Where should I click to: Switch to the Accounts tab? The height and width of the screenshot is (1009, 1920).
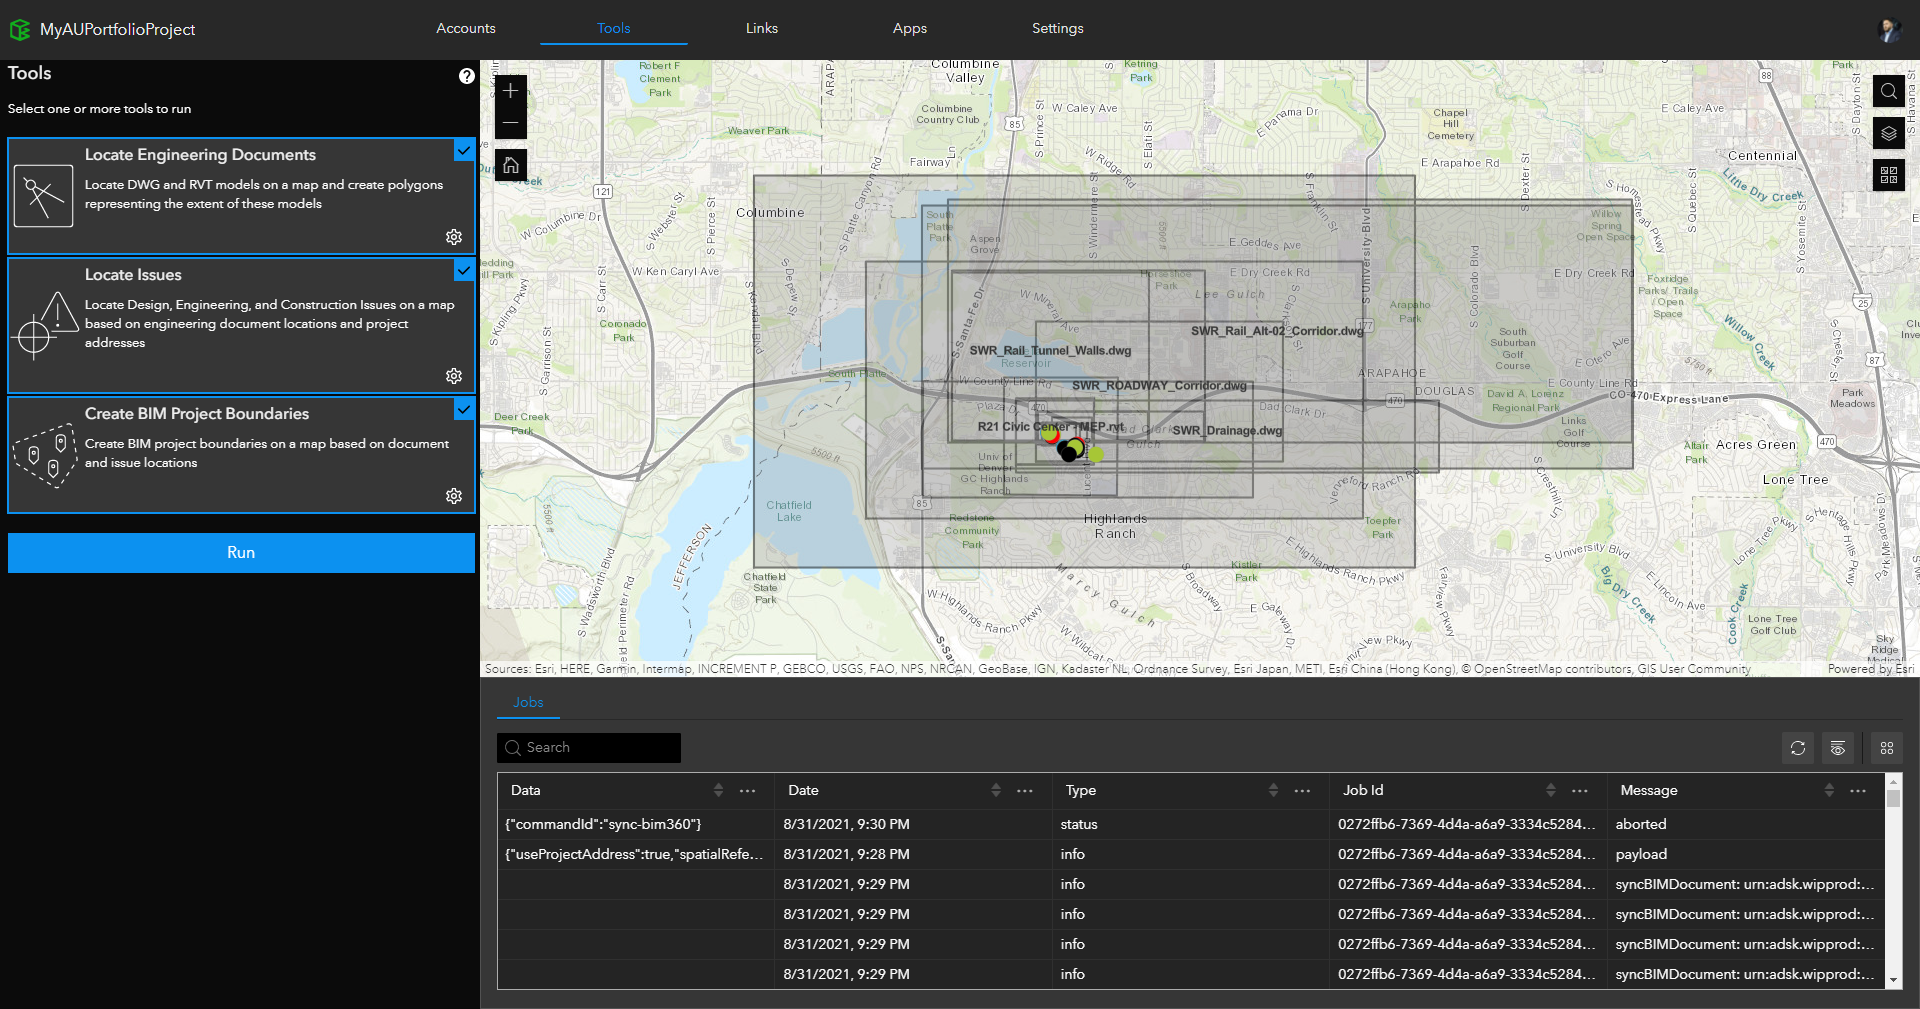pyautogui.click(x=465, y=28)
